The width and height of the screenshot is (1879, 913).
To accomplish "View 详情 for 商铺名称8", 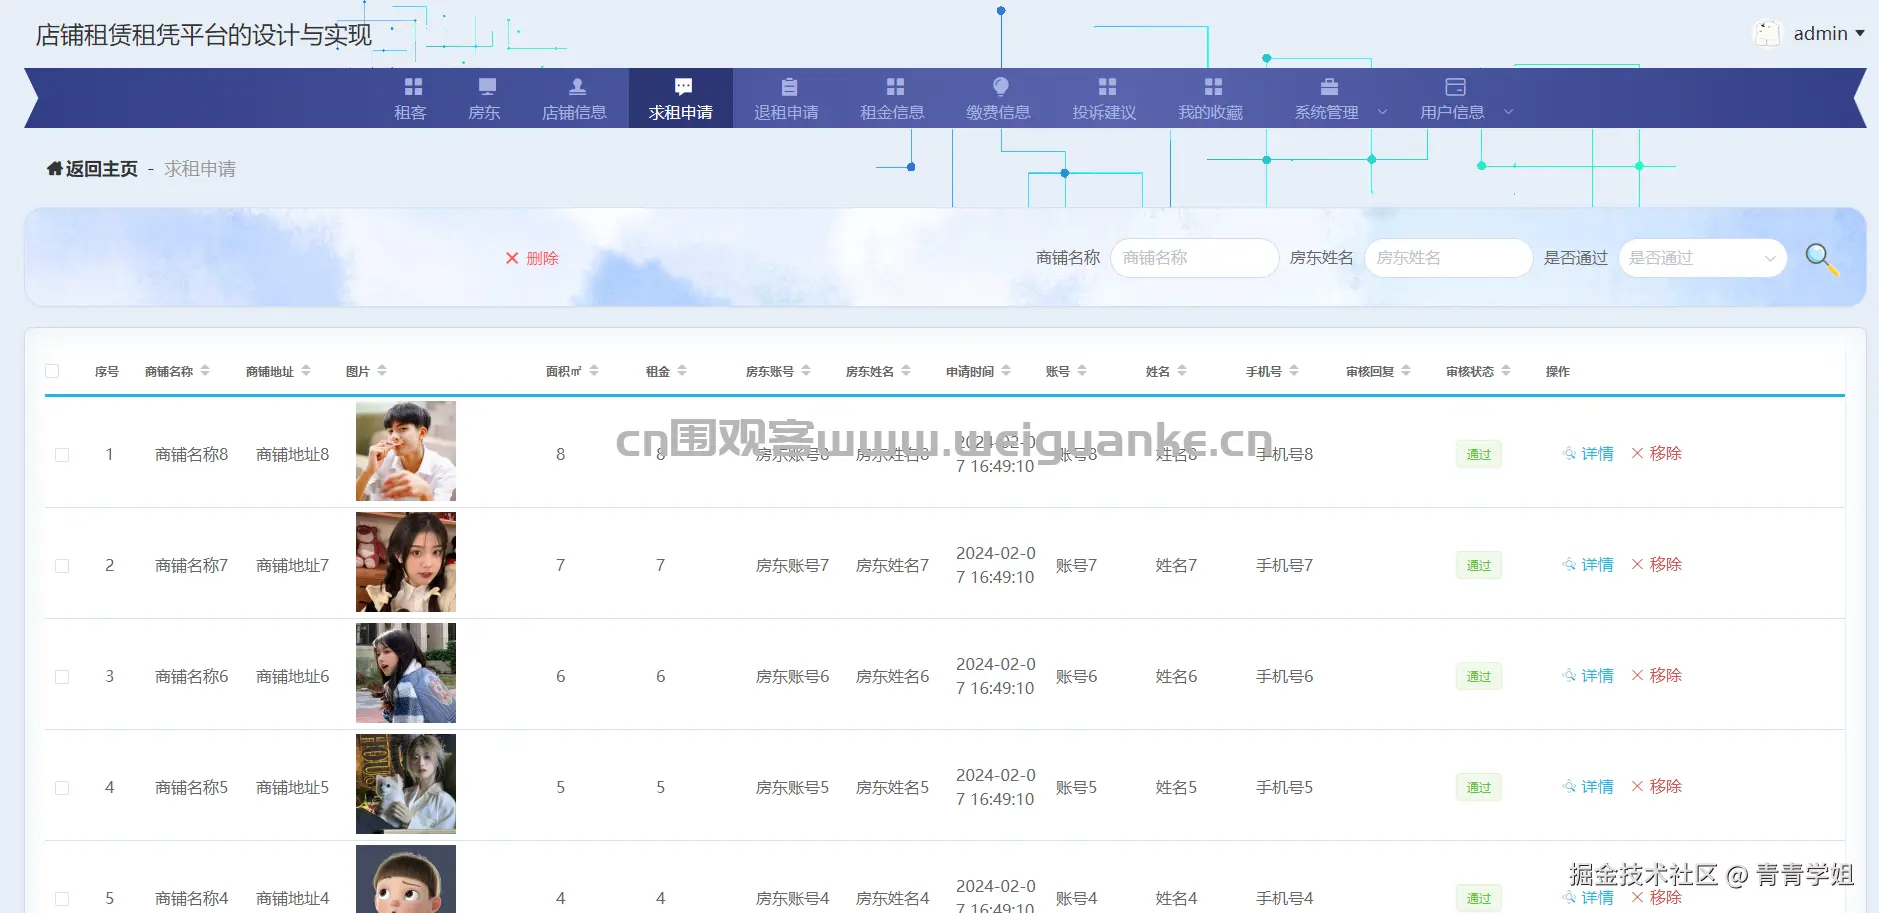I will point(1588,453).
